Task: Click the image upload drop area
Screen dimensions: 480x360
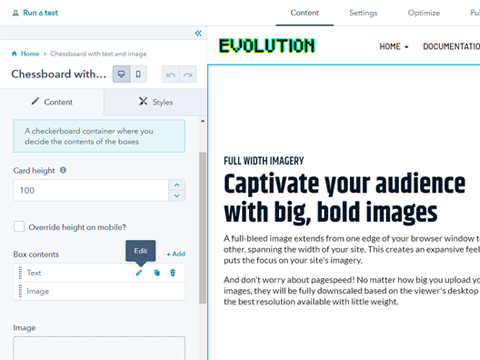Action: pos(99,348)
